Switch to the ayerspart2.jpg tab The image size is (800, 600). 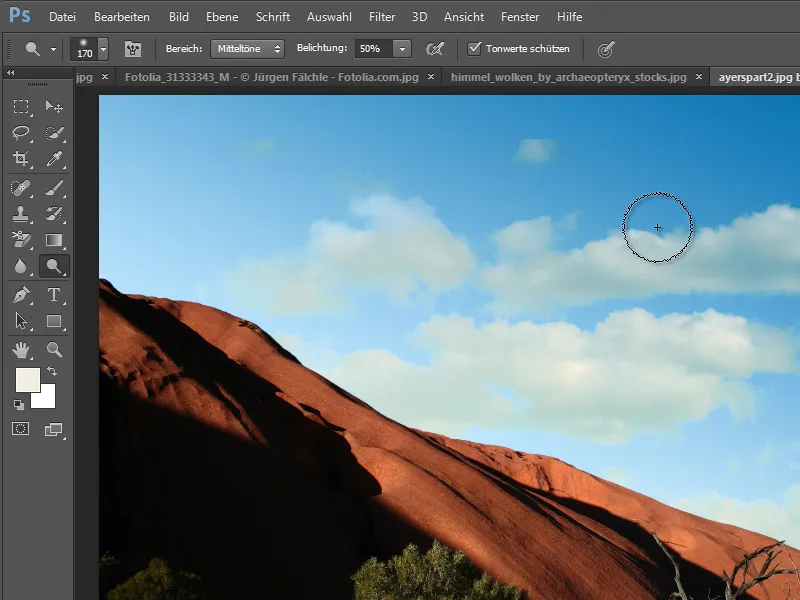(756, 77)
